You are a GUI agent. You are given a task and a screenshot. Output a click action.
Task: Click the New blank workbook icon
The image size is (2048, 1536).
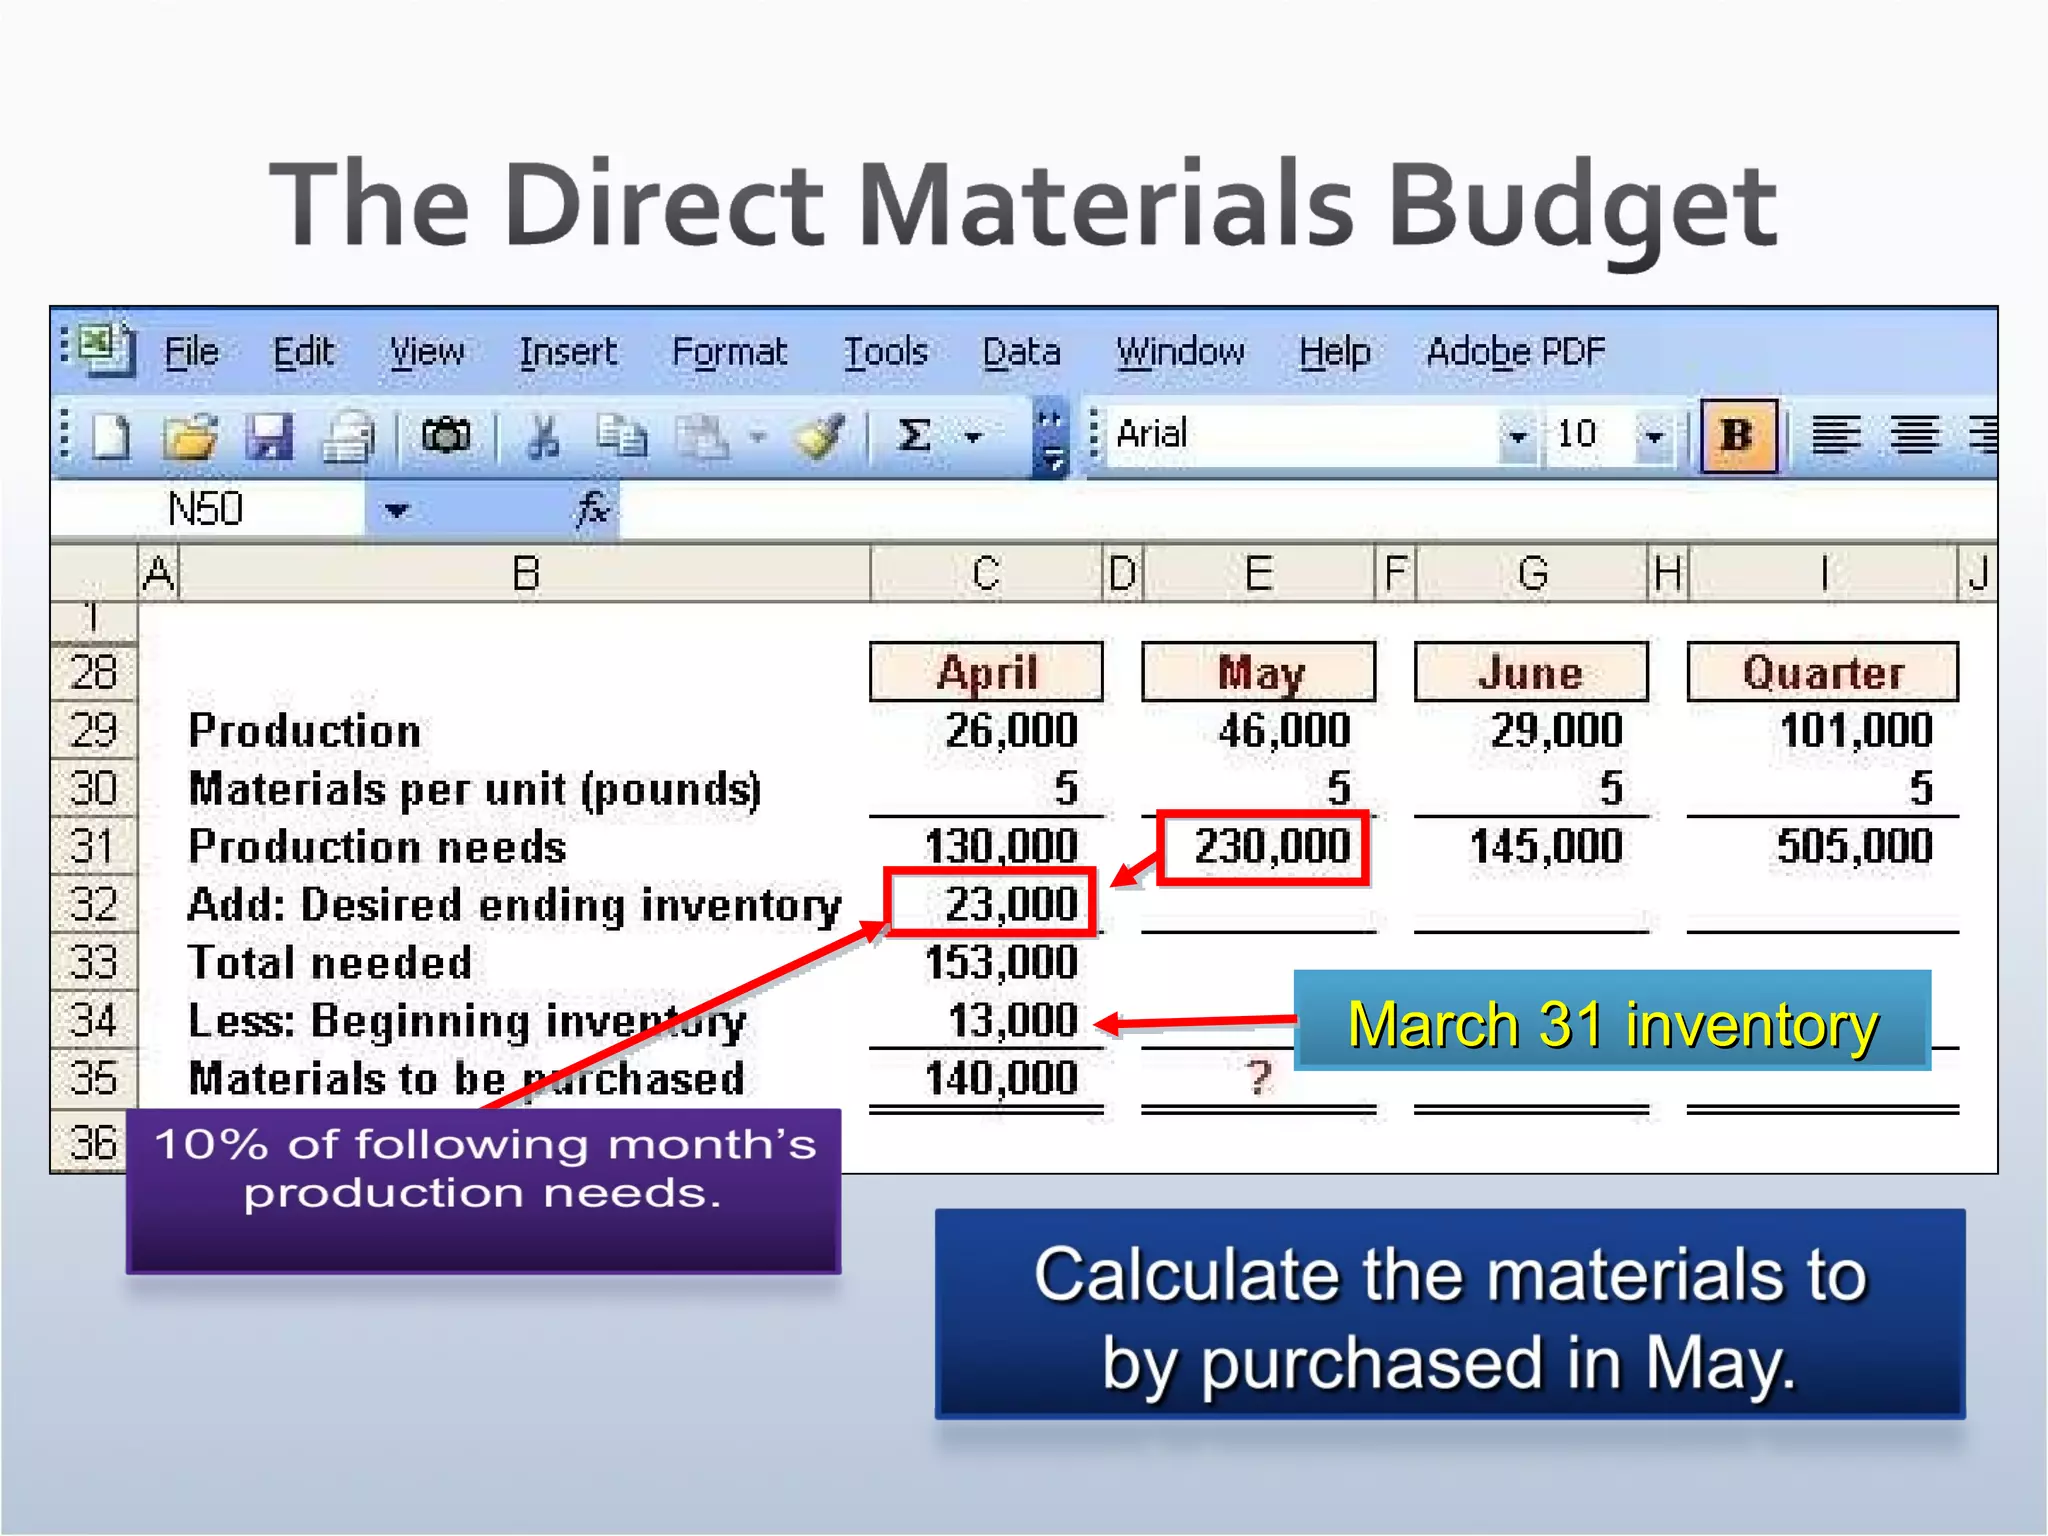pyautogui.click(x=111, y=437)
